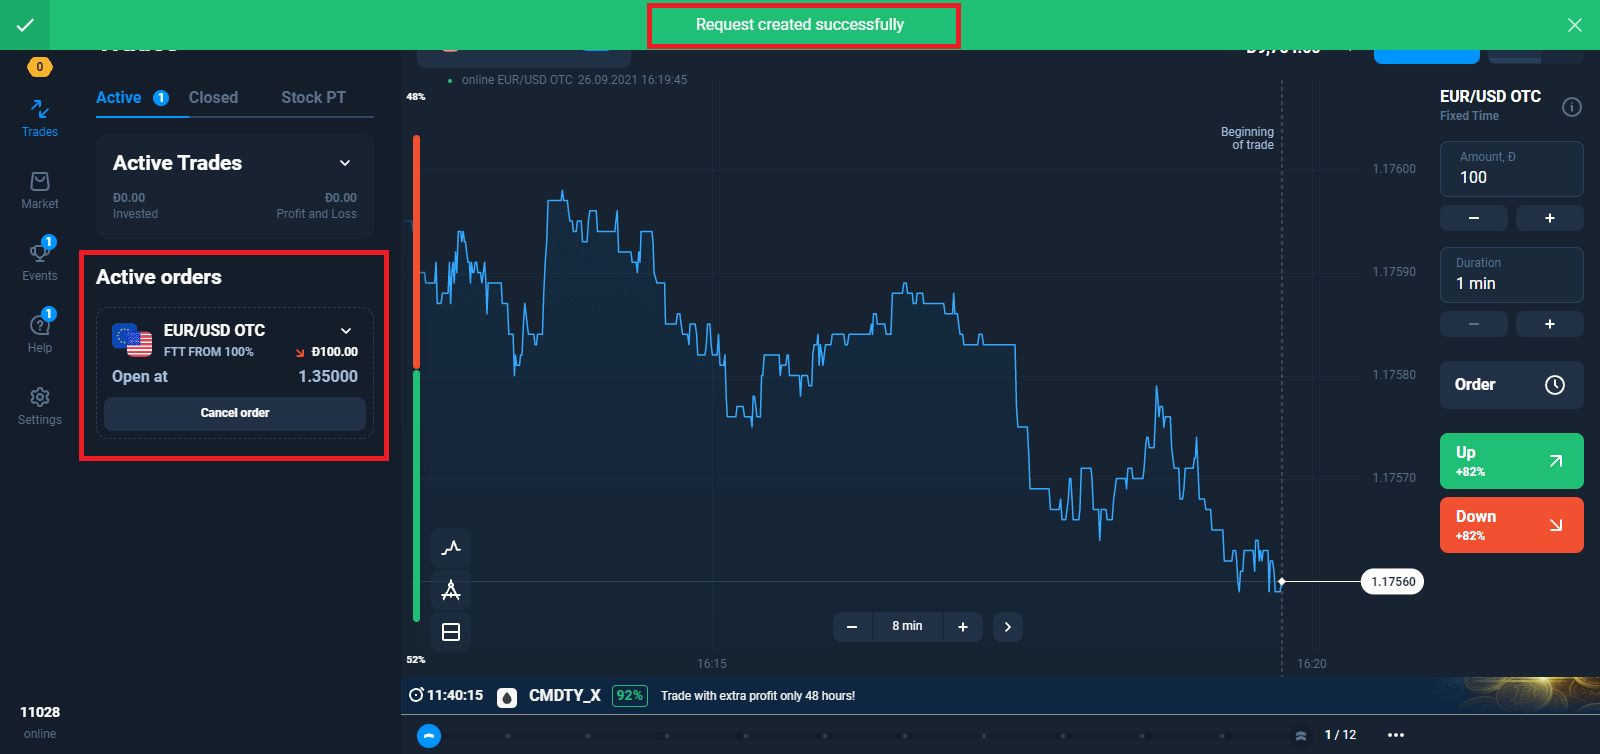Place a Down +82% trade
The image size is (1600, 754).
pyautogui.click(x=1511, y=525)
